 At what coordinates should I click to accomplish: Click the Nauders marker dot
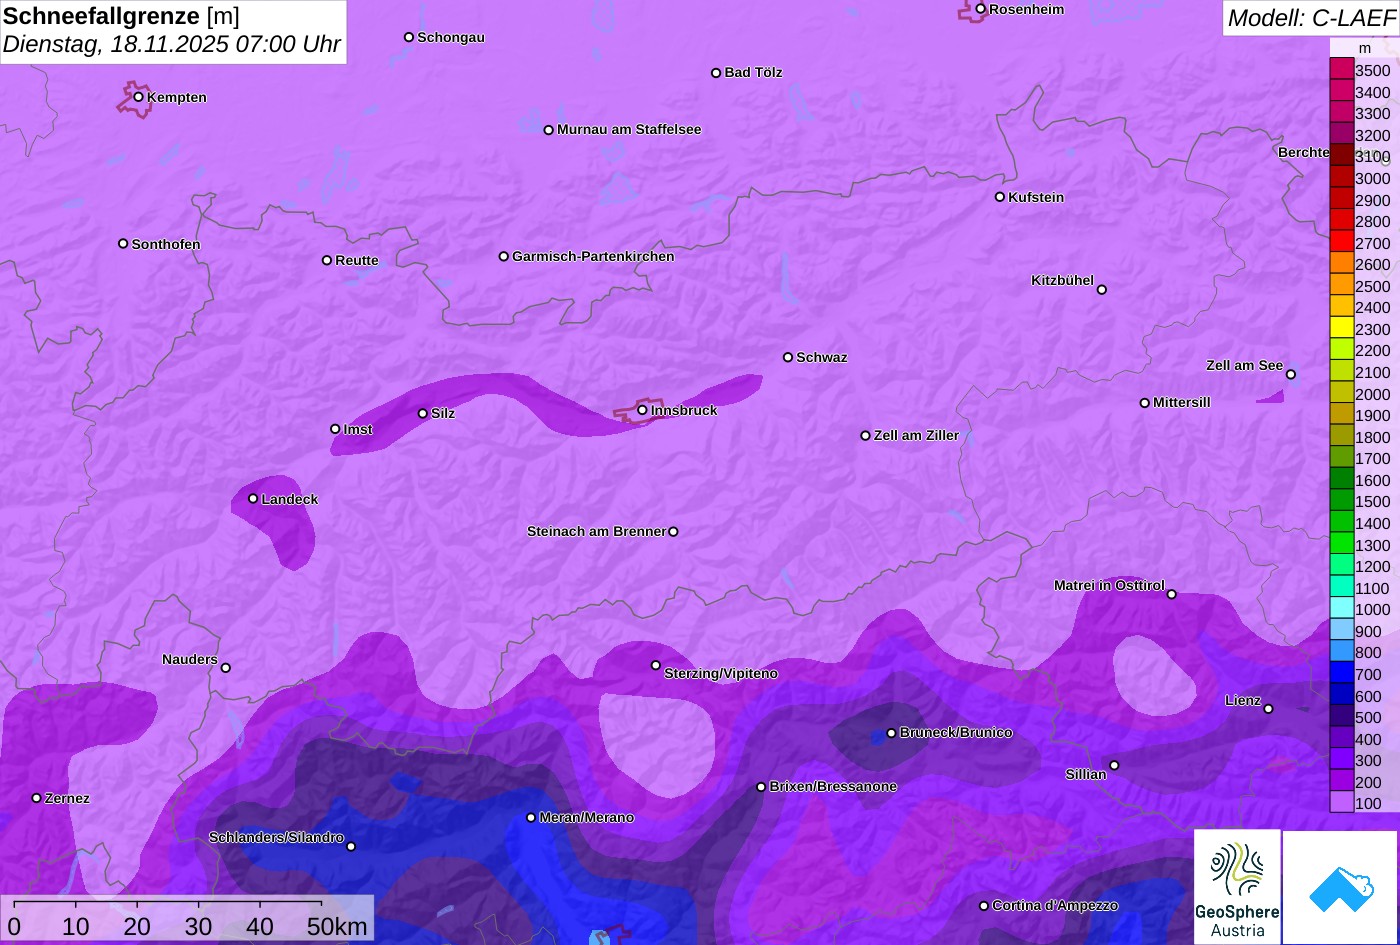point(225,668)
